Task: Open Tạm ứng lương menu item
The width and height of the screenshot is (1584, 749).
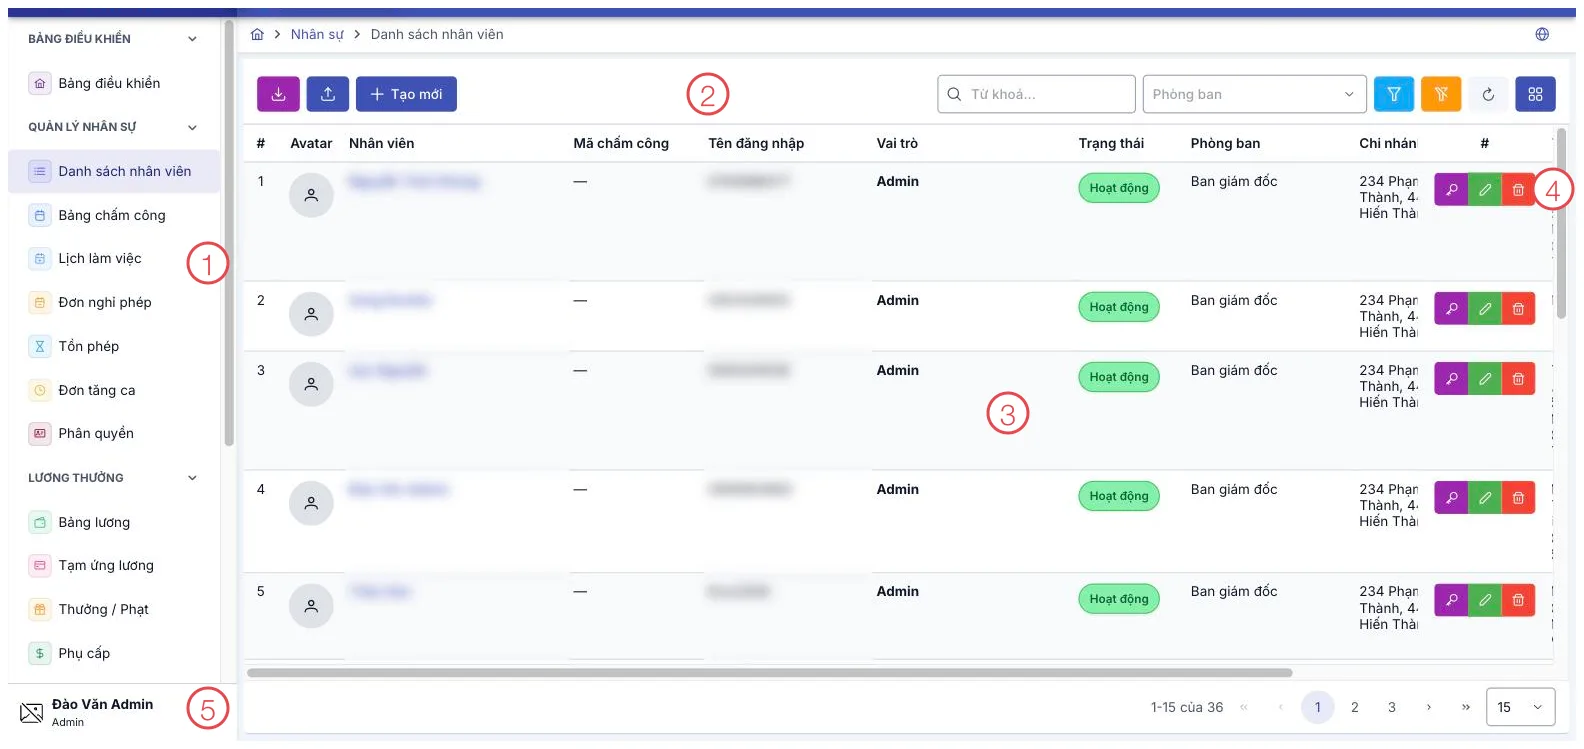Action: click(114, 565)
